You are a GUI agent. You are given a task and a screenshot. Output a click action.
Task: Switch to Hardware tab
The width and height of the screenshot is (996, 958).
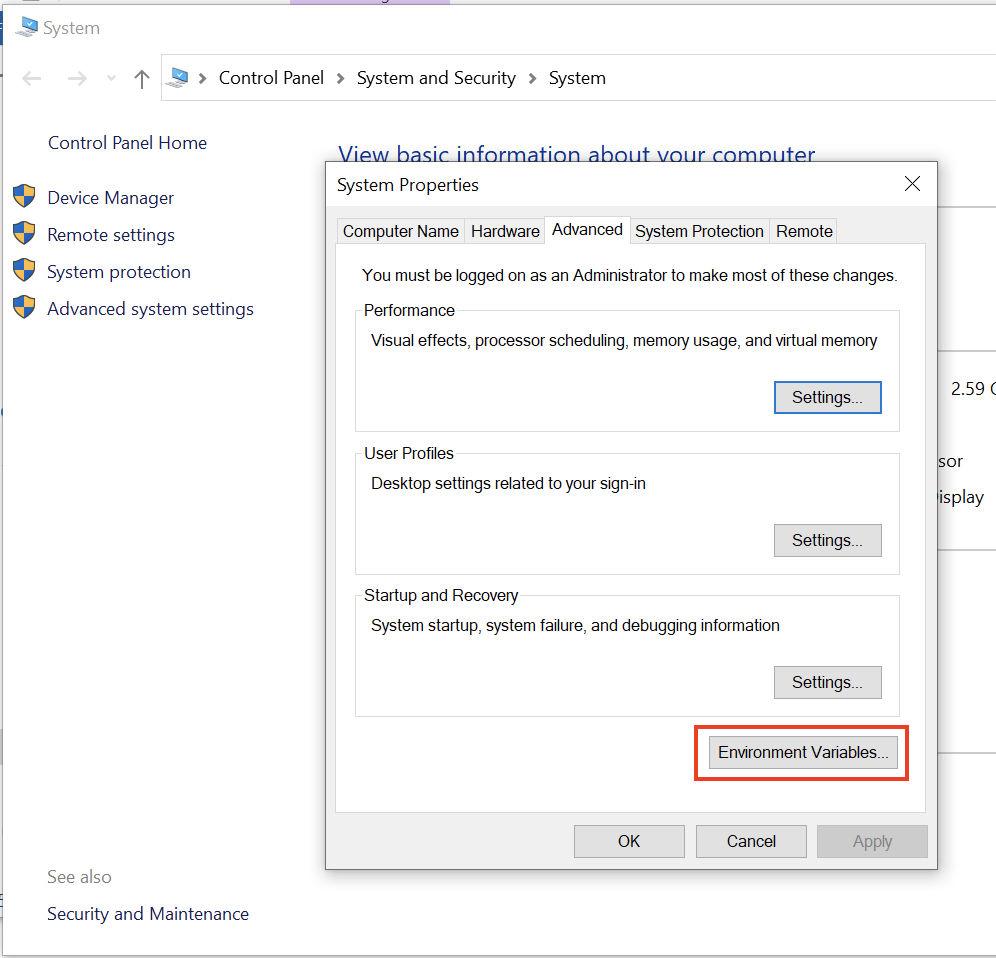pos(506,231)
